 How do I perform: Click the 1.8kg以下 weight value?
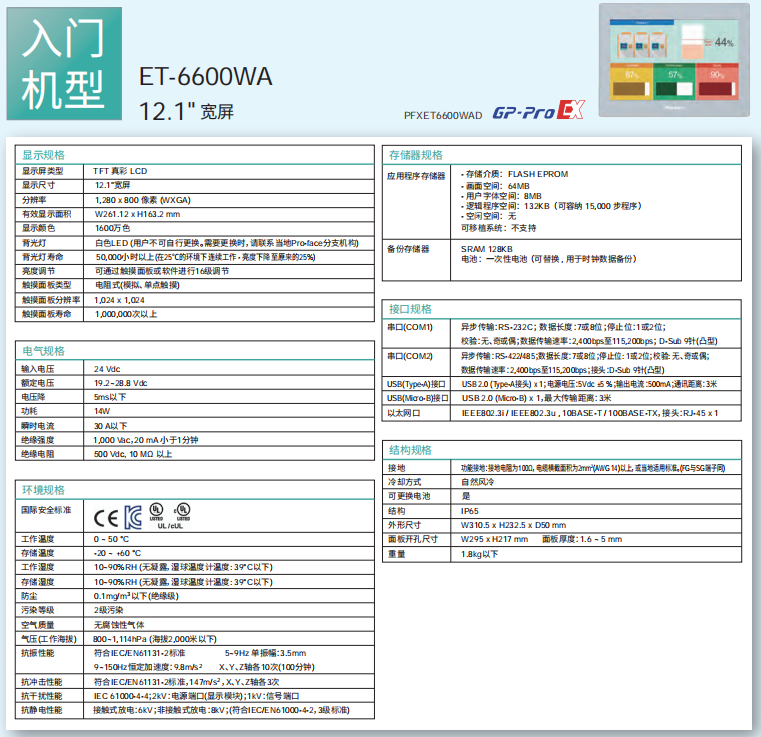pos(479,554)
